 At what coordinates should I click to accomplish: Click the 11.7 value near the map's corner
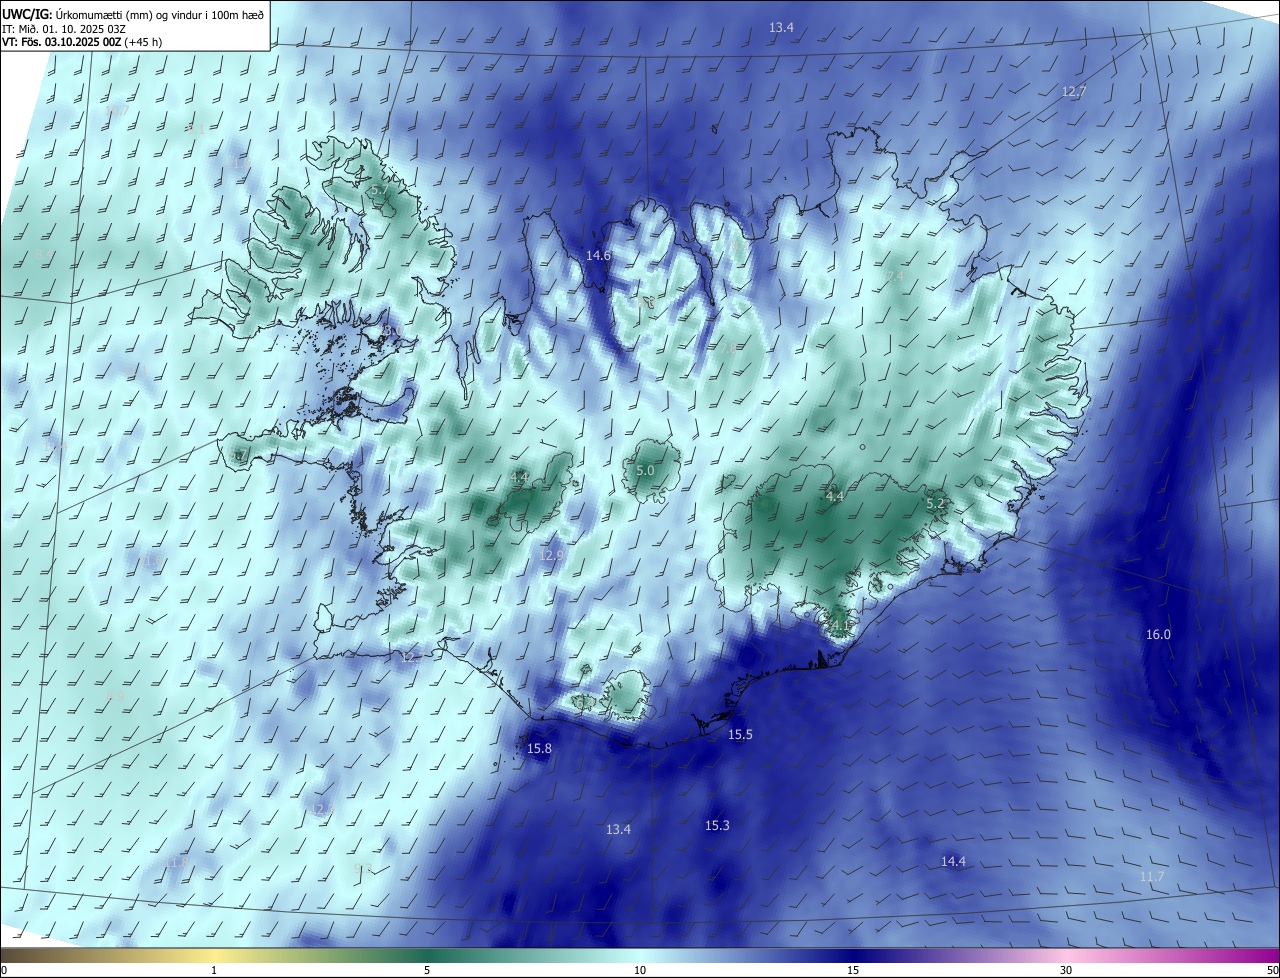[x=1152, y=877]
